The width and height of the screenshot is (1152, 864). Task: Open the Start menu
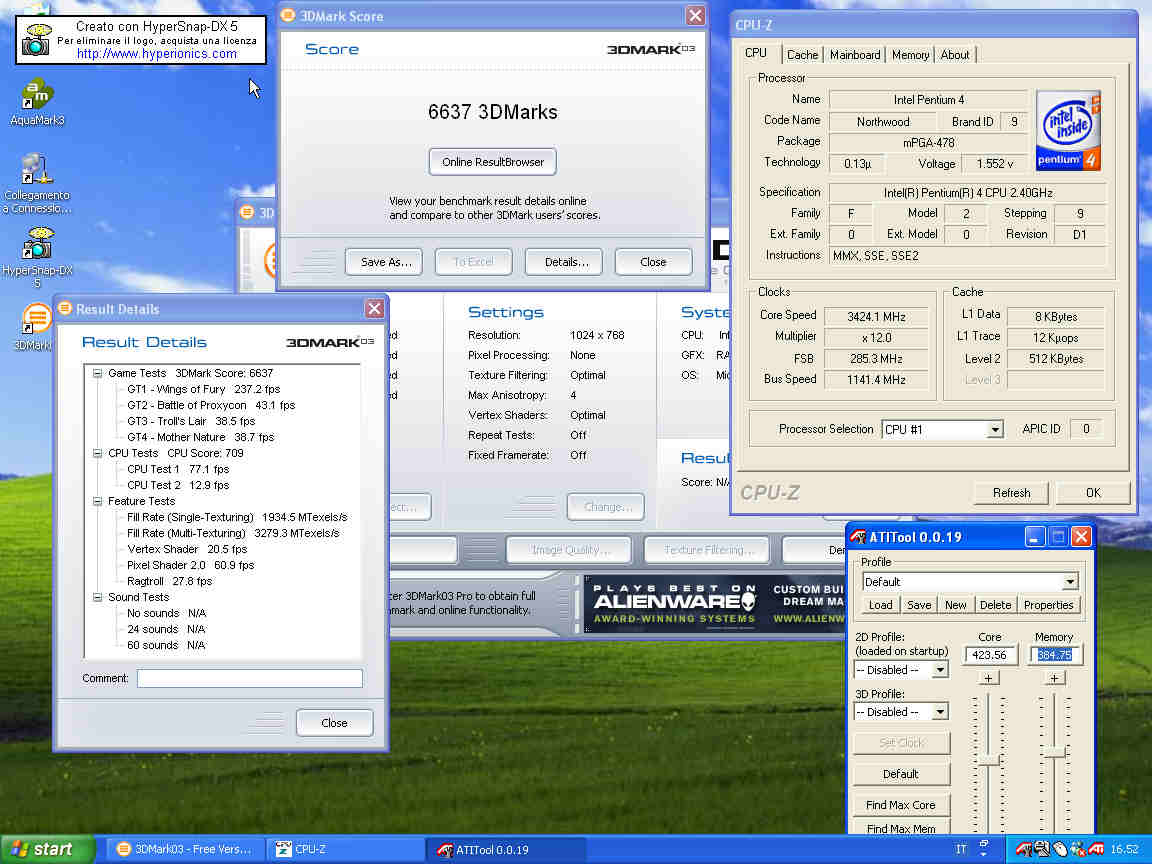[x=47, y=849]
